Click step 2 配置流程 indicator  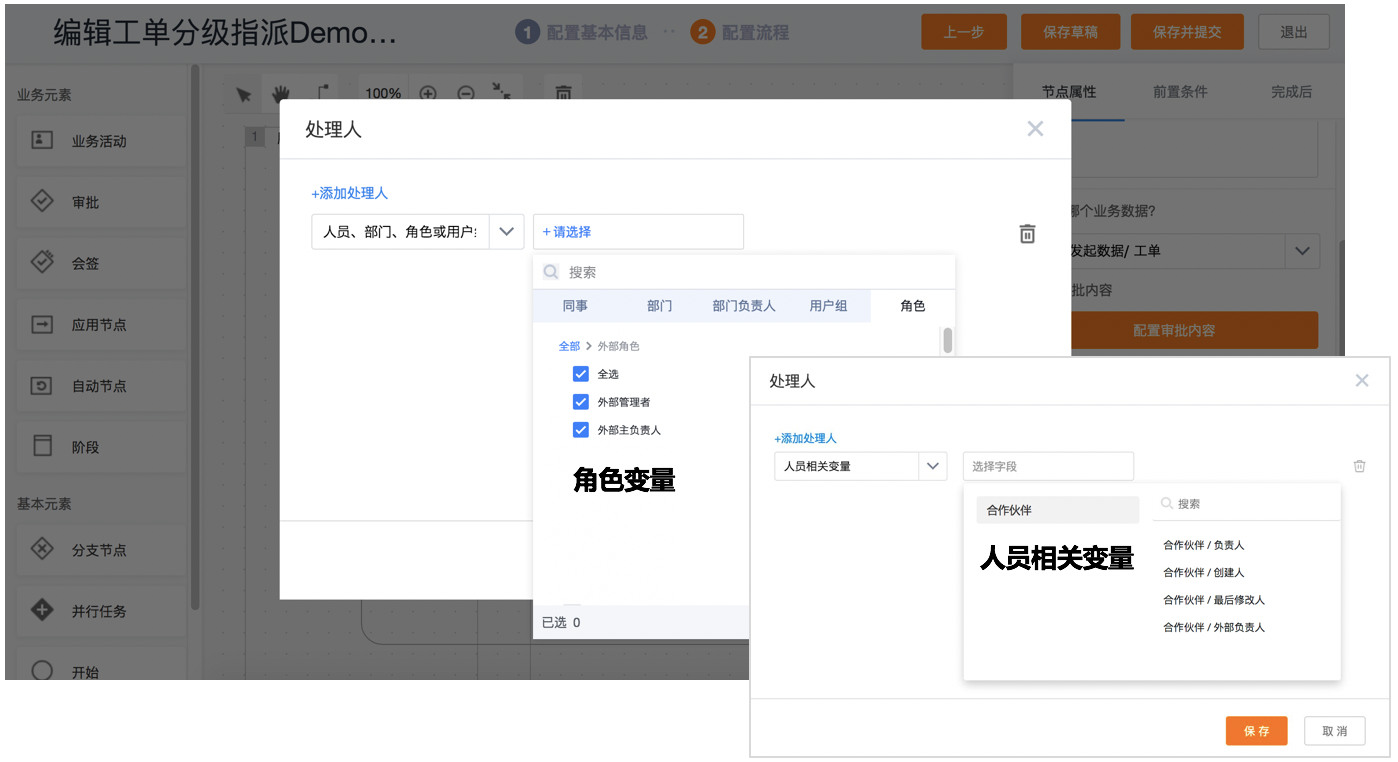[x=740, y=33]
